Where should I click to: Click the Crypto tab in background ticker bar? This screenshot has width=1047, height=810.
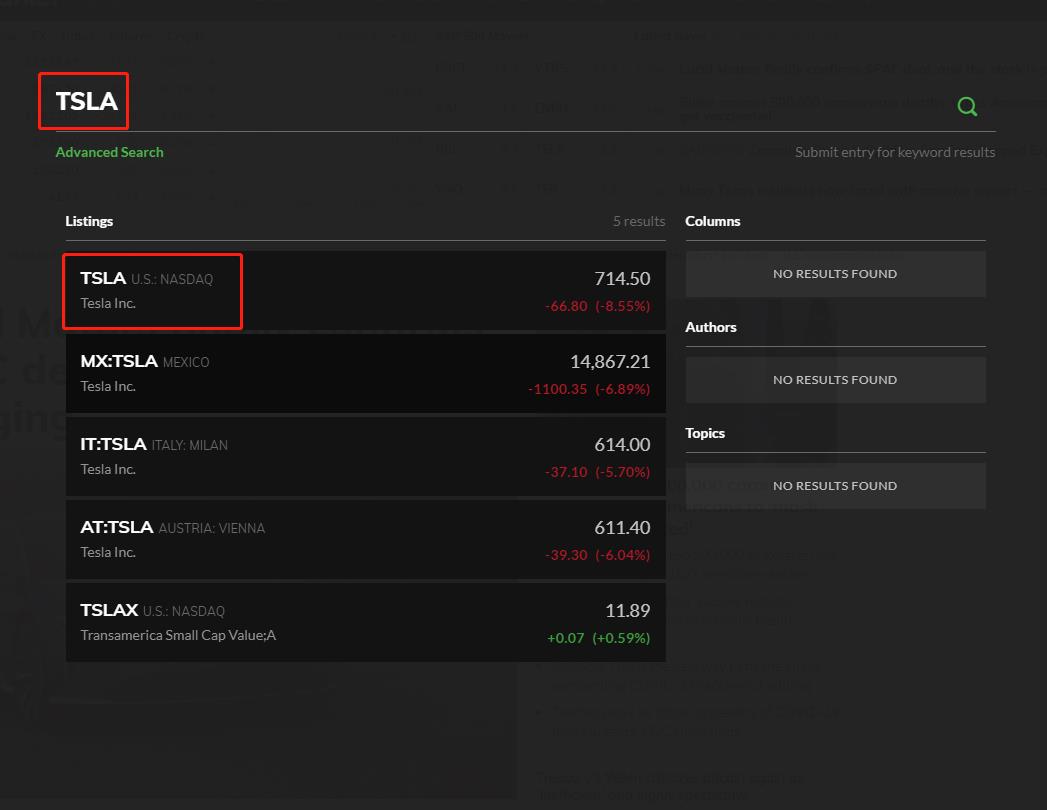tap(185, 36)
